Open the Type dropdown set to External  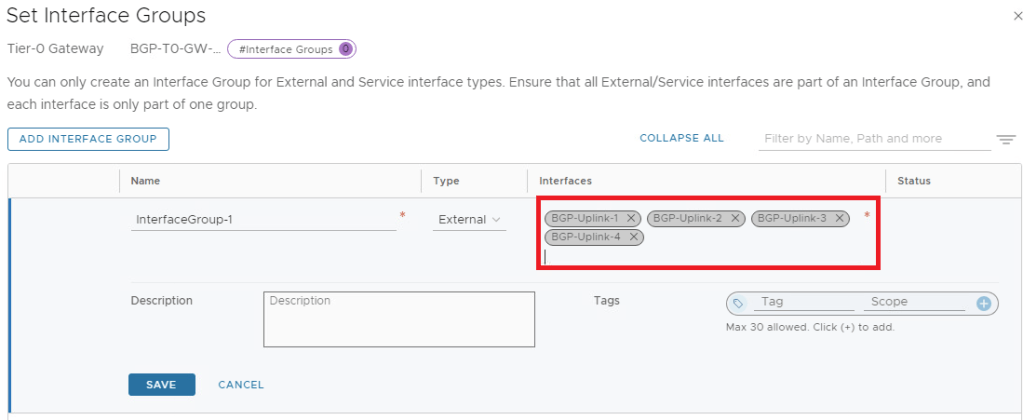[x=469, y=219]
